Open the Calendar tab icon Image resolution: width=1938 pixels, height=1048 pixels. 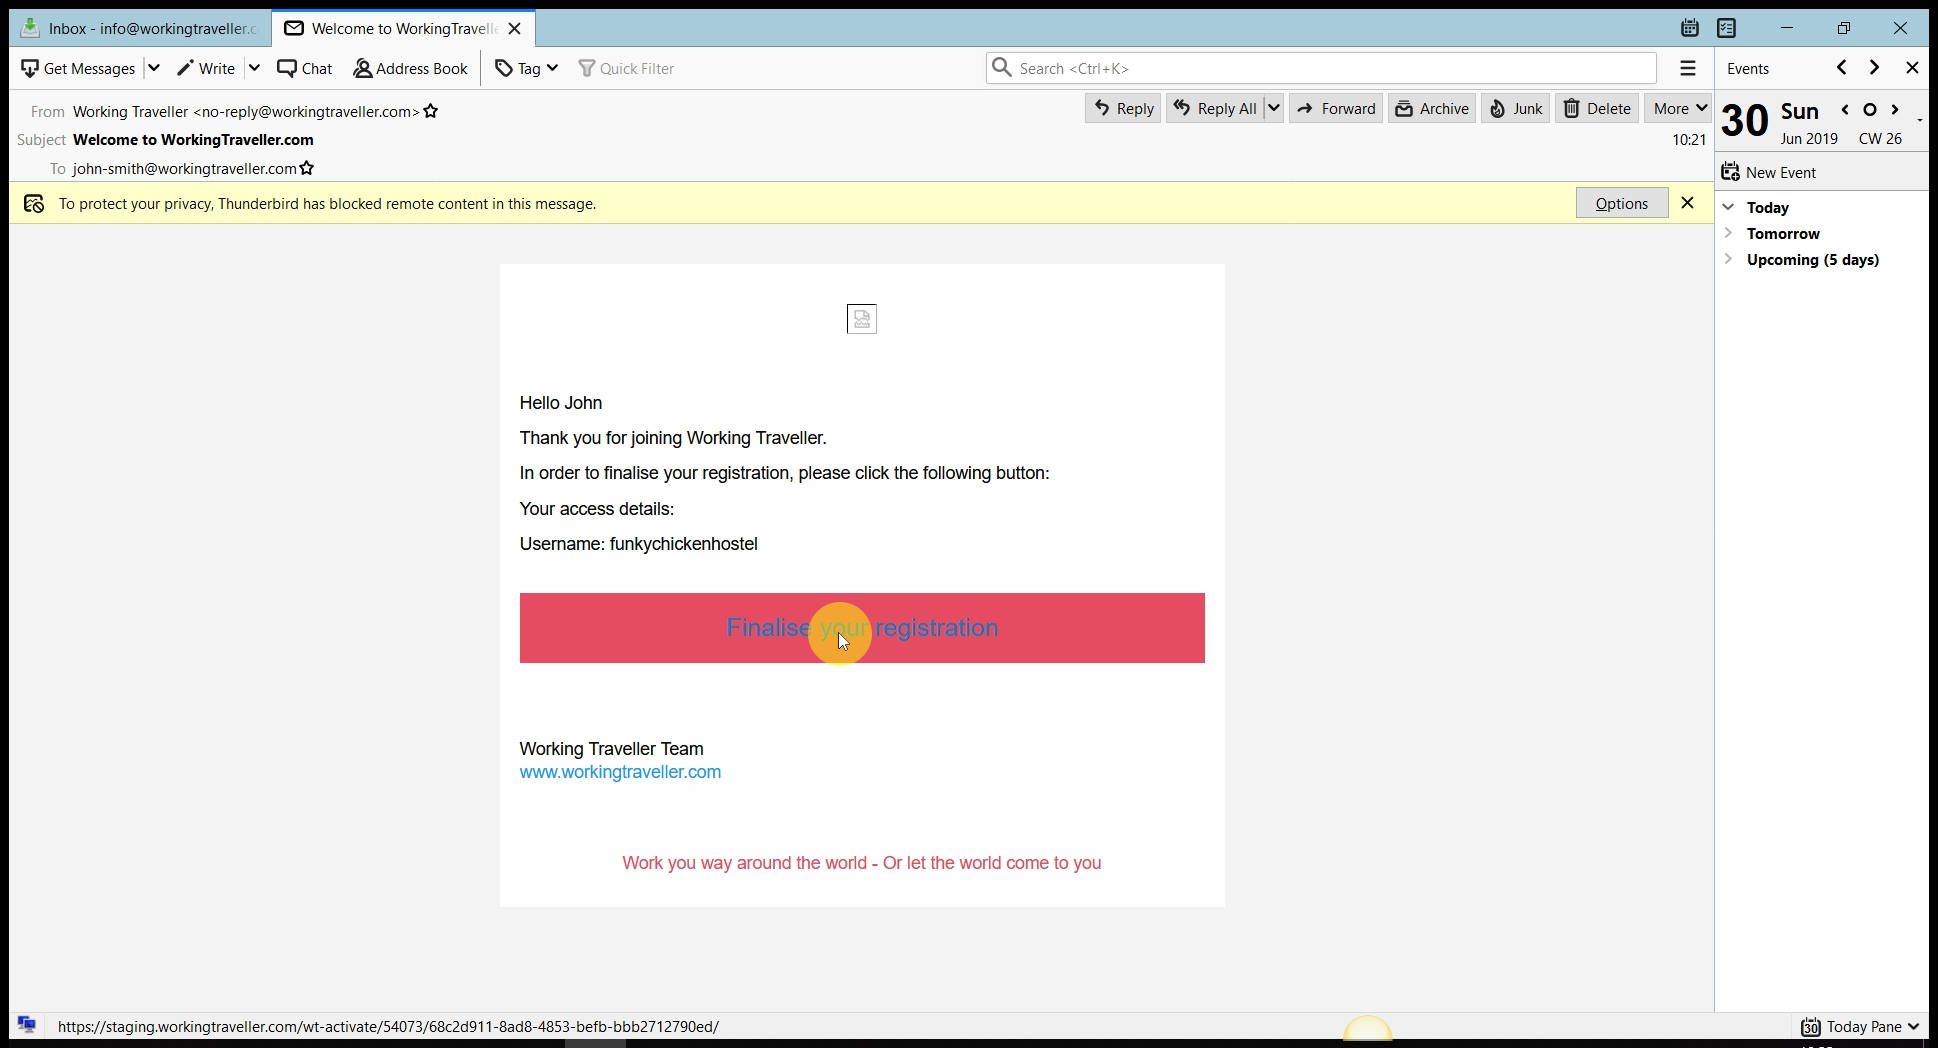[x=1690, y=28]
